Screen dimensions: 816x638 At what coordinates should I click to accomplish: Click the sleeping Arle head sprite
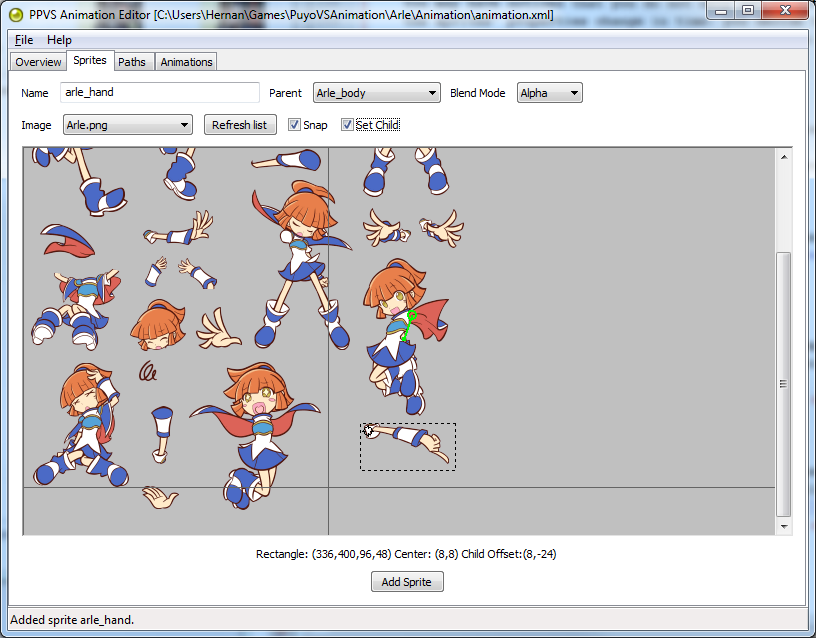158,325
